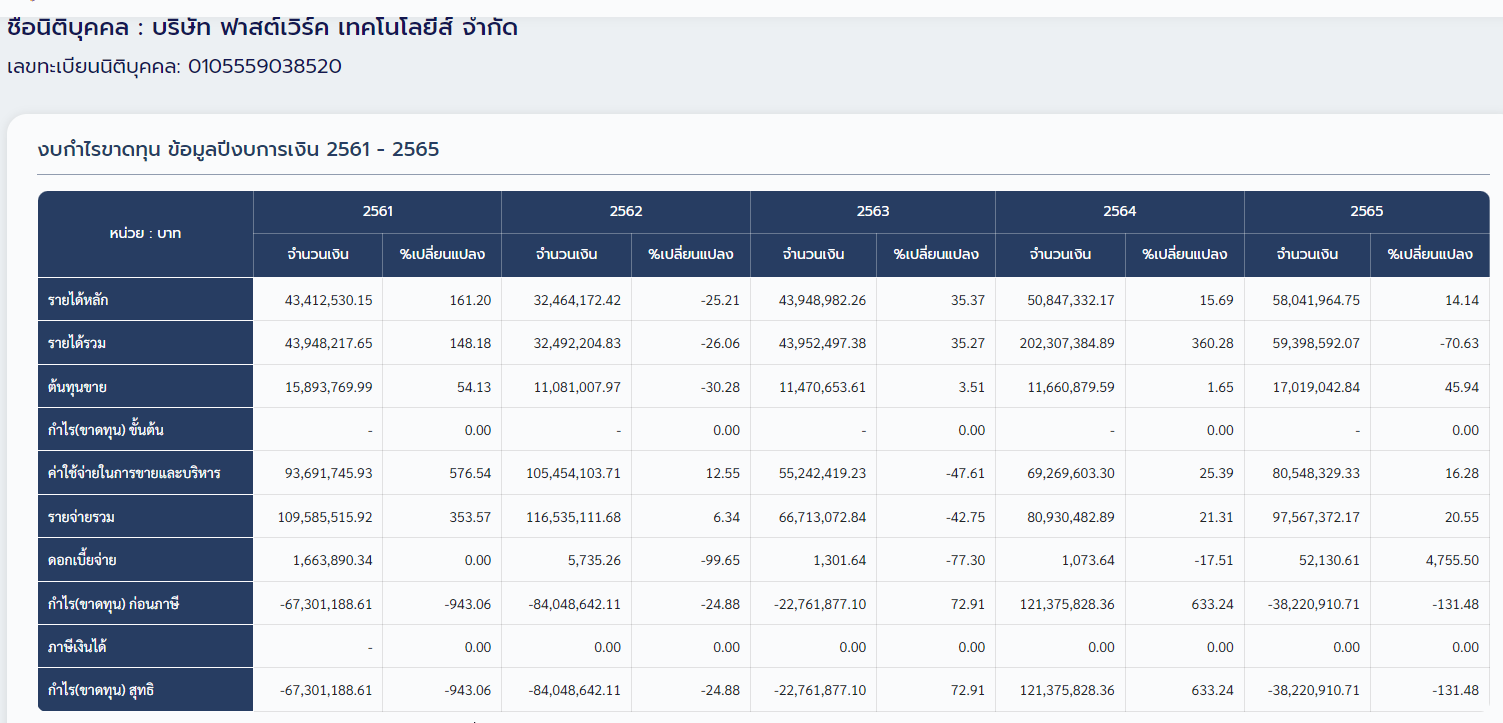The image size is (1503, 723).
Task: Click the value 11,081,007.97
Action: click(578, 387)
